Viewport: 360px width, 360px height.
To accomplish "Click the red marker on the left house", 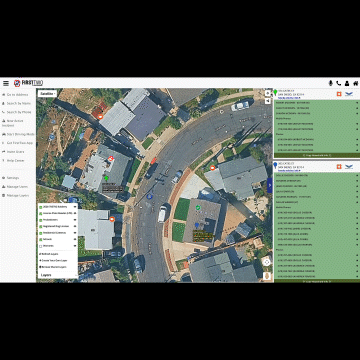I will pos(111,158).
